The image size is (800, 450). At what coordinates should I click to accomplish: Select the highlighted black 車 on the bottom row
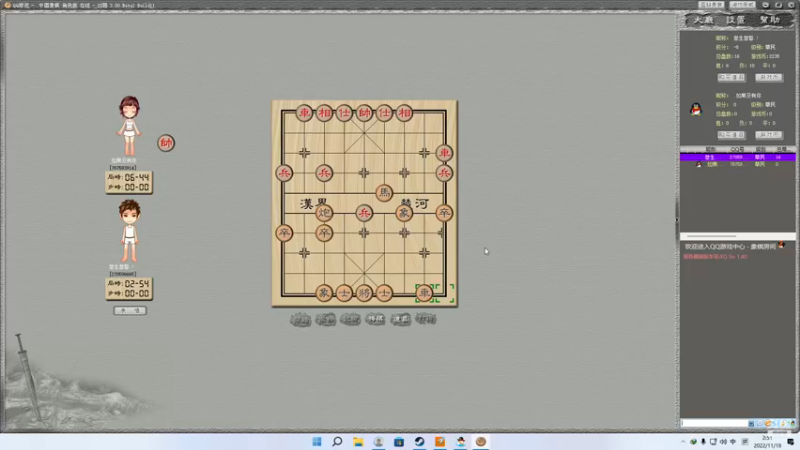pyautogui.click(x=424, y=293)
